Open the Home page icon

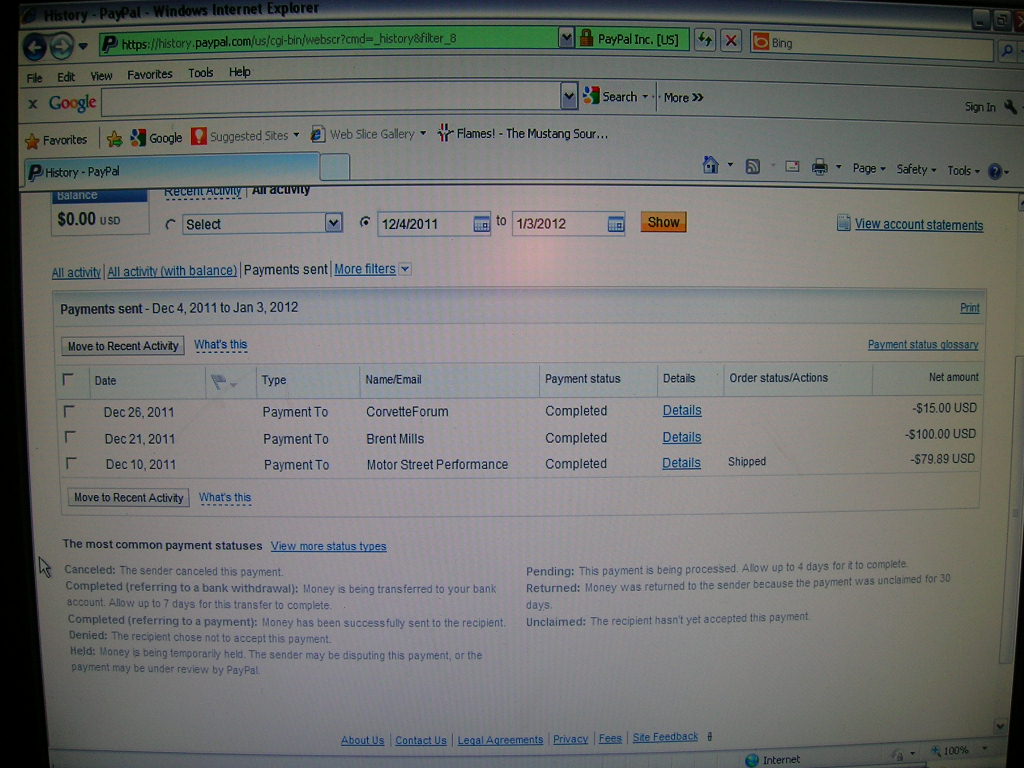[x=711, y=165]
